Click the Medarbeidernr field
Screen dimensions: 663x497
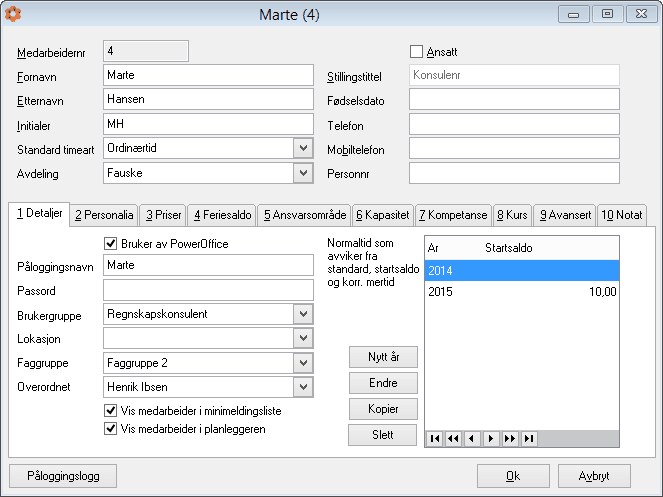coord(146,51)
